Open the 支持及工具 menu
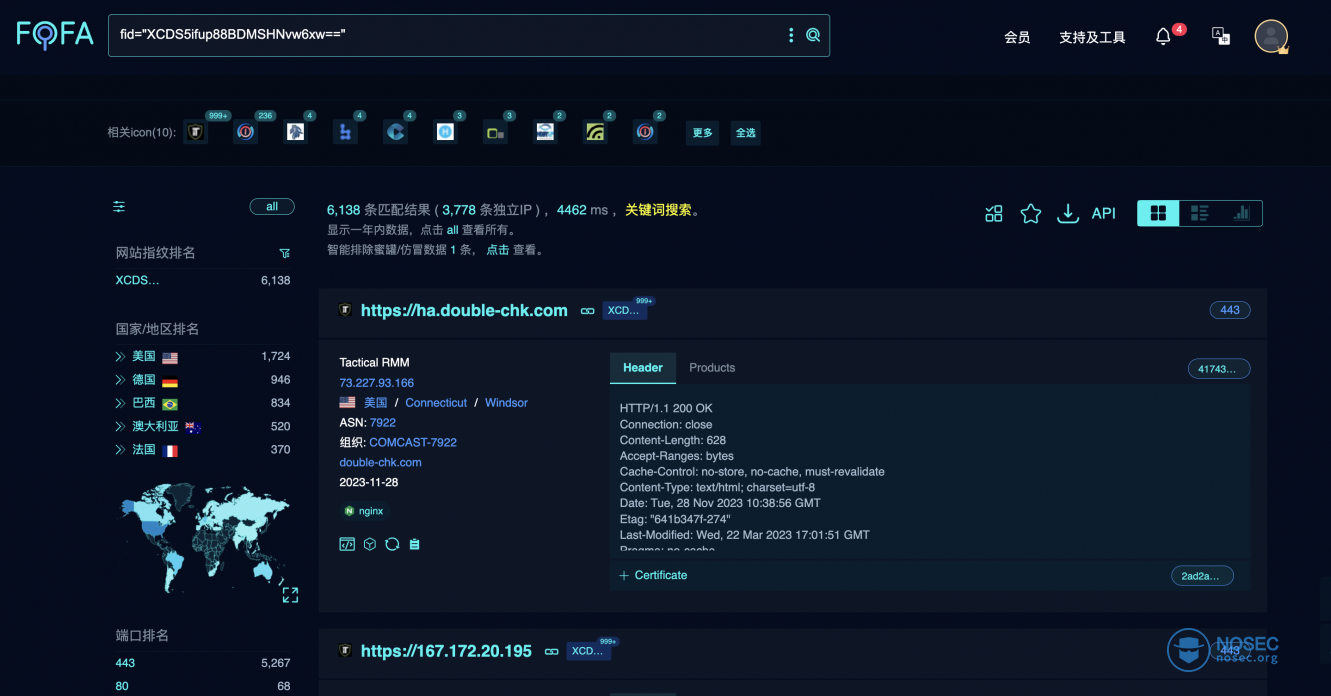Screen dimensions: 1331x696 pyautogui.click(x=1092, y=37)
